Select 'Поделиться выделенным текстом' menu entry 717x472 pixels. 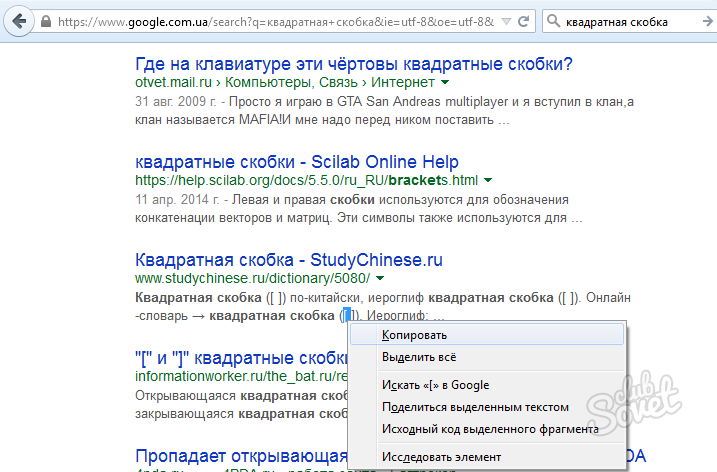(475, 407)
